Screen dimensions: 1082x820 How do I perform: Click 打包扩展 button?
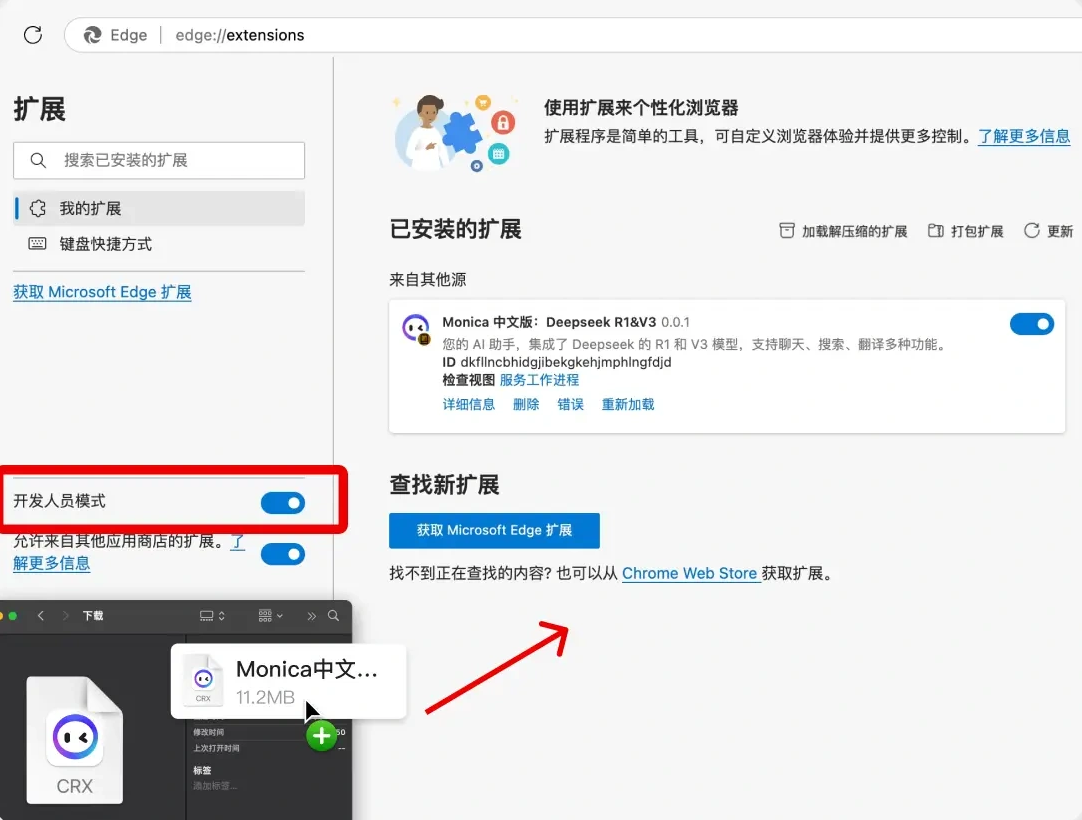(x=965, y=231)
